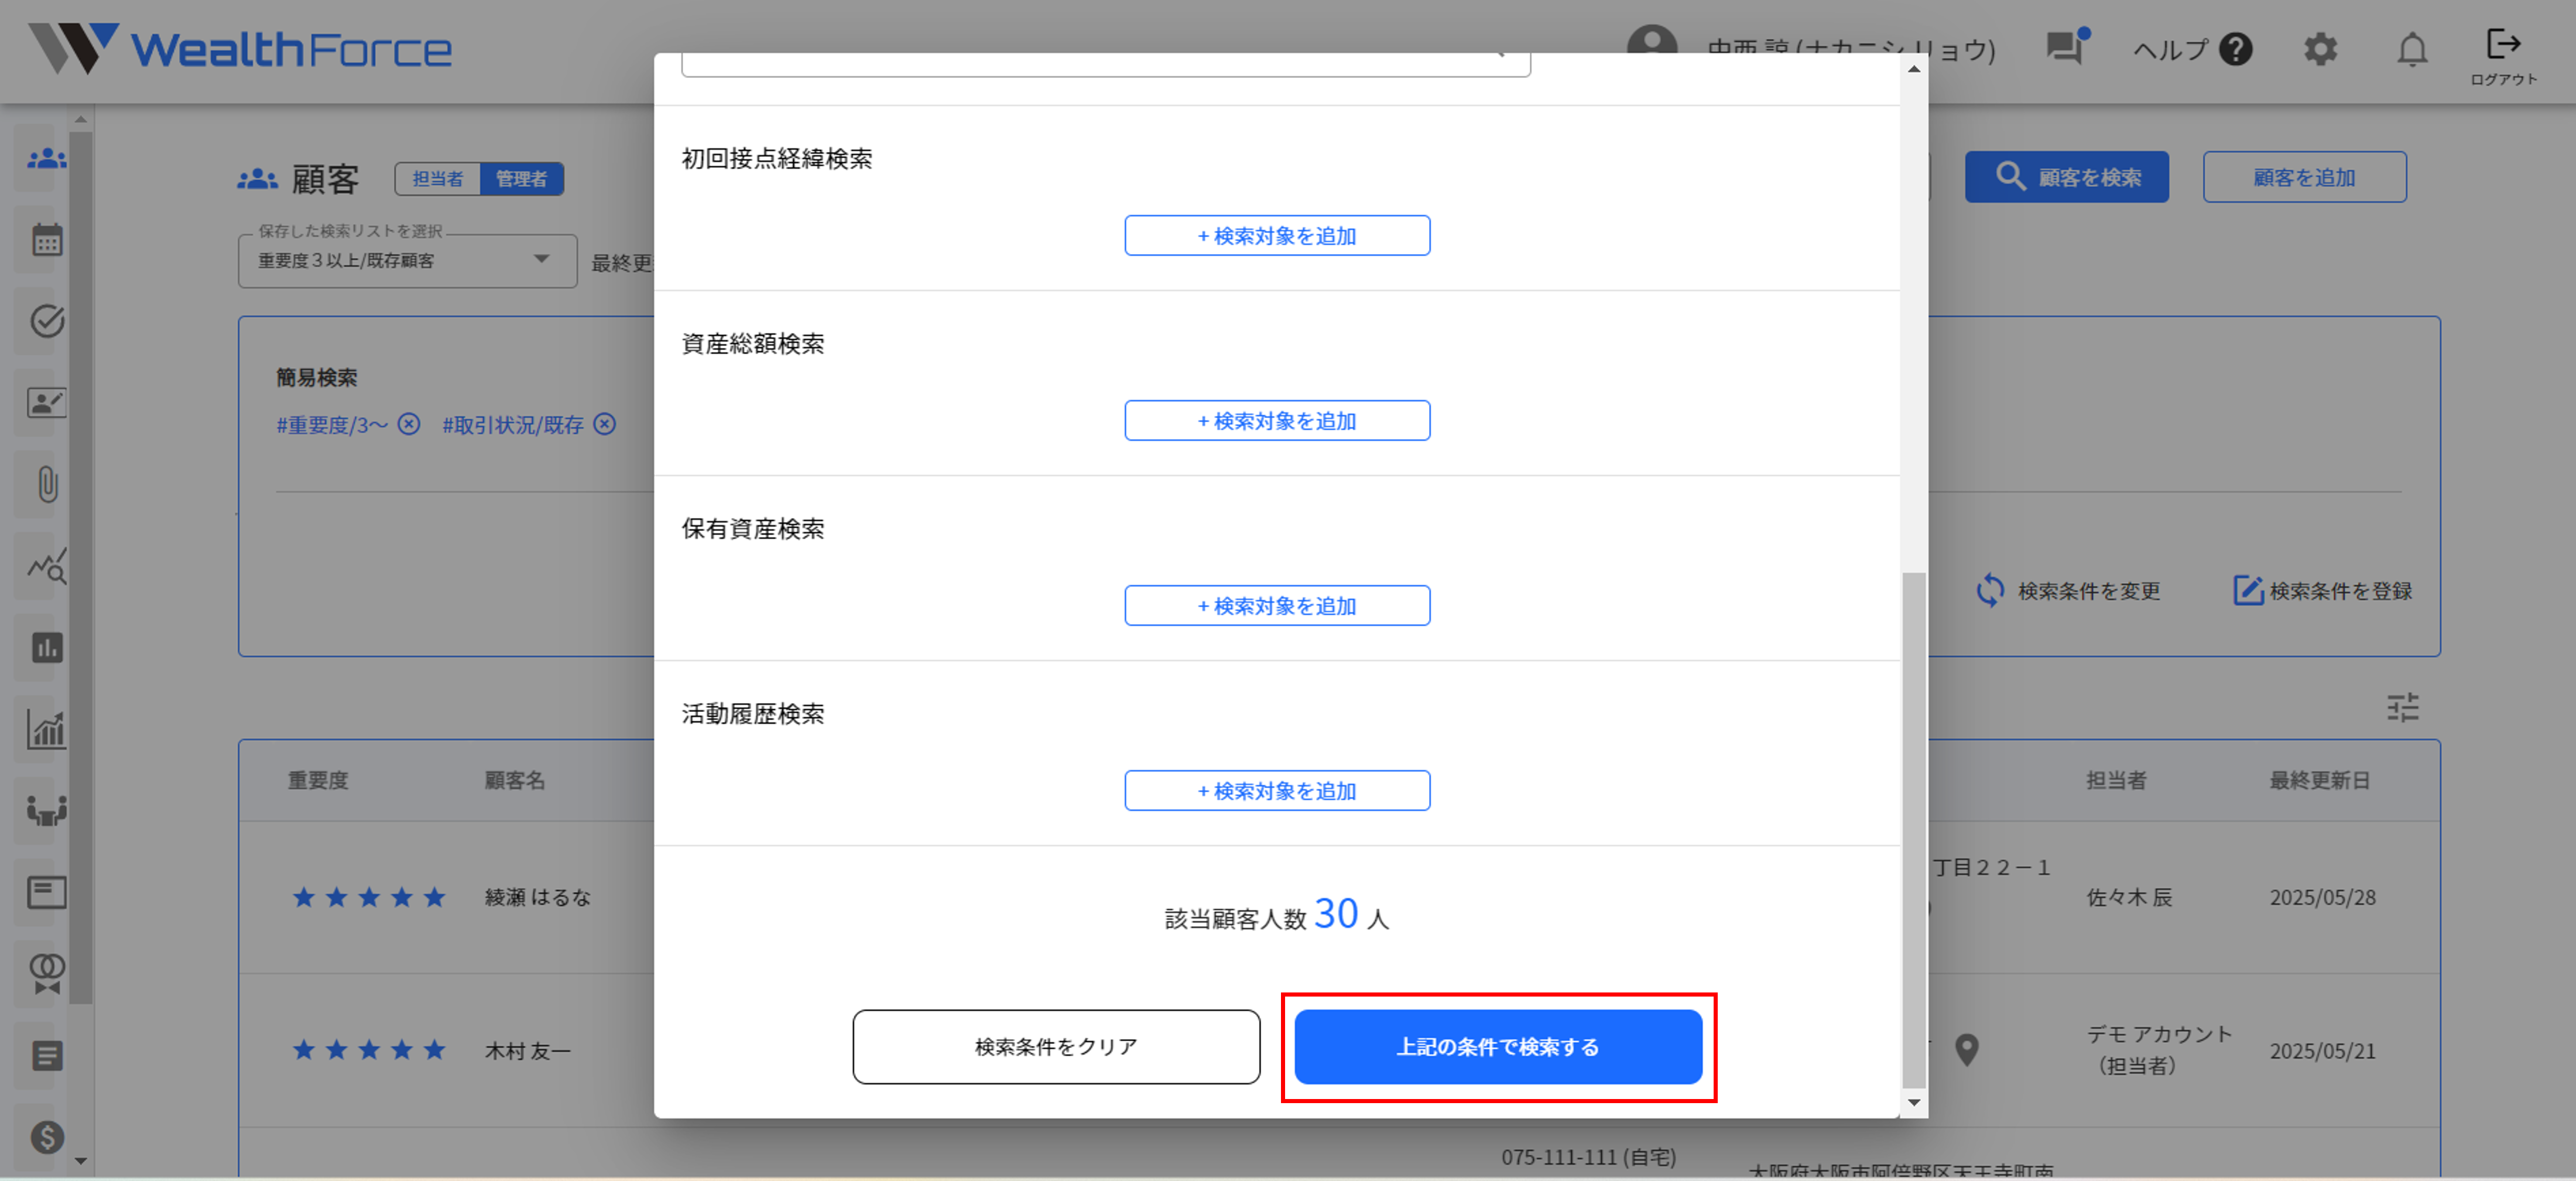Click 検索条件を登録 link
Viewport: 2576px width, 1181px height.
click(2322, 591)
